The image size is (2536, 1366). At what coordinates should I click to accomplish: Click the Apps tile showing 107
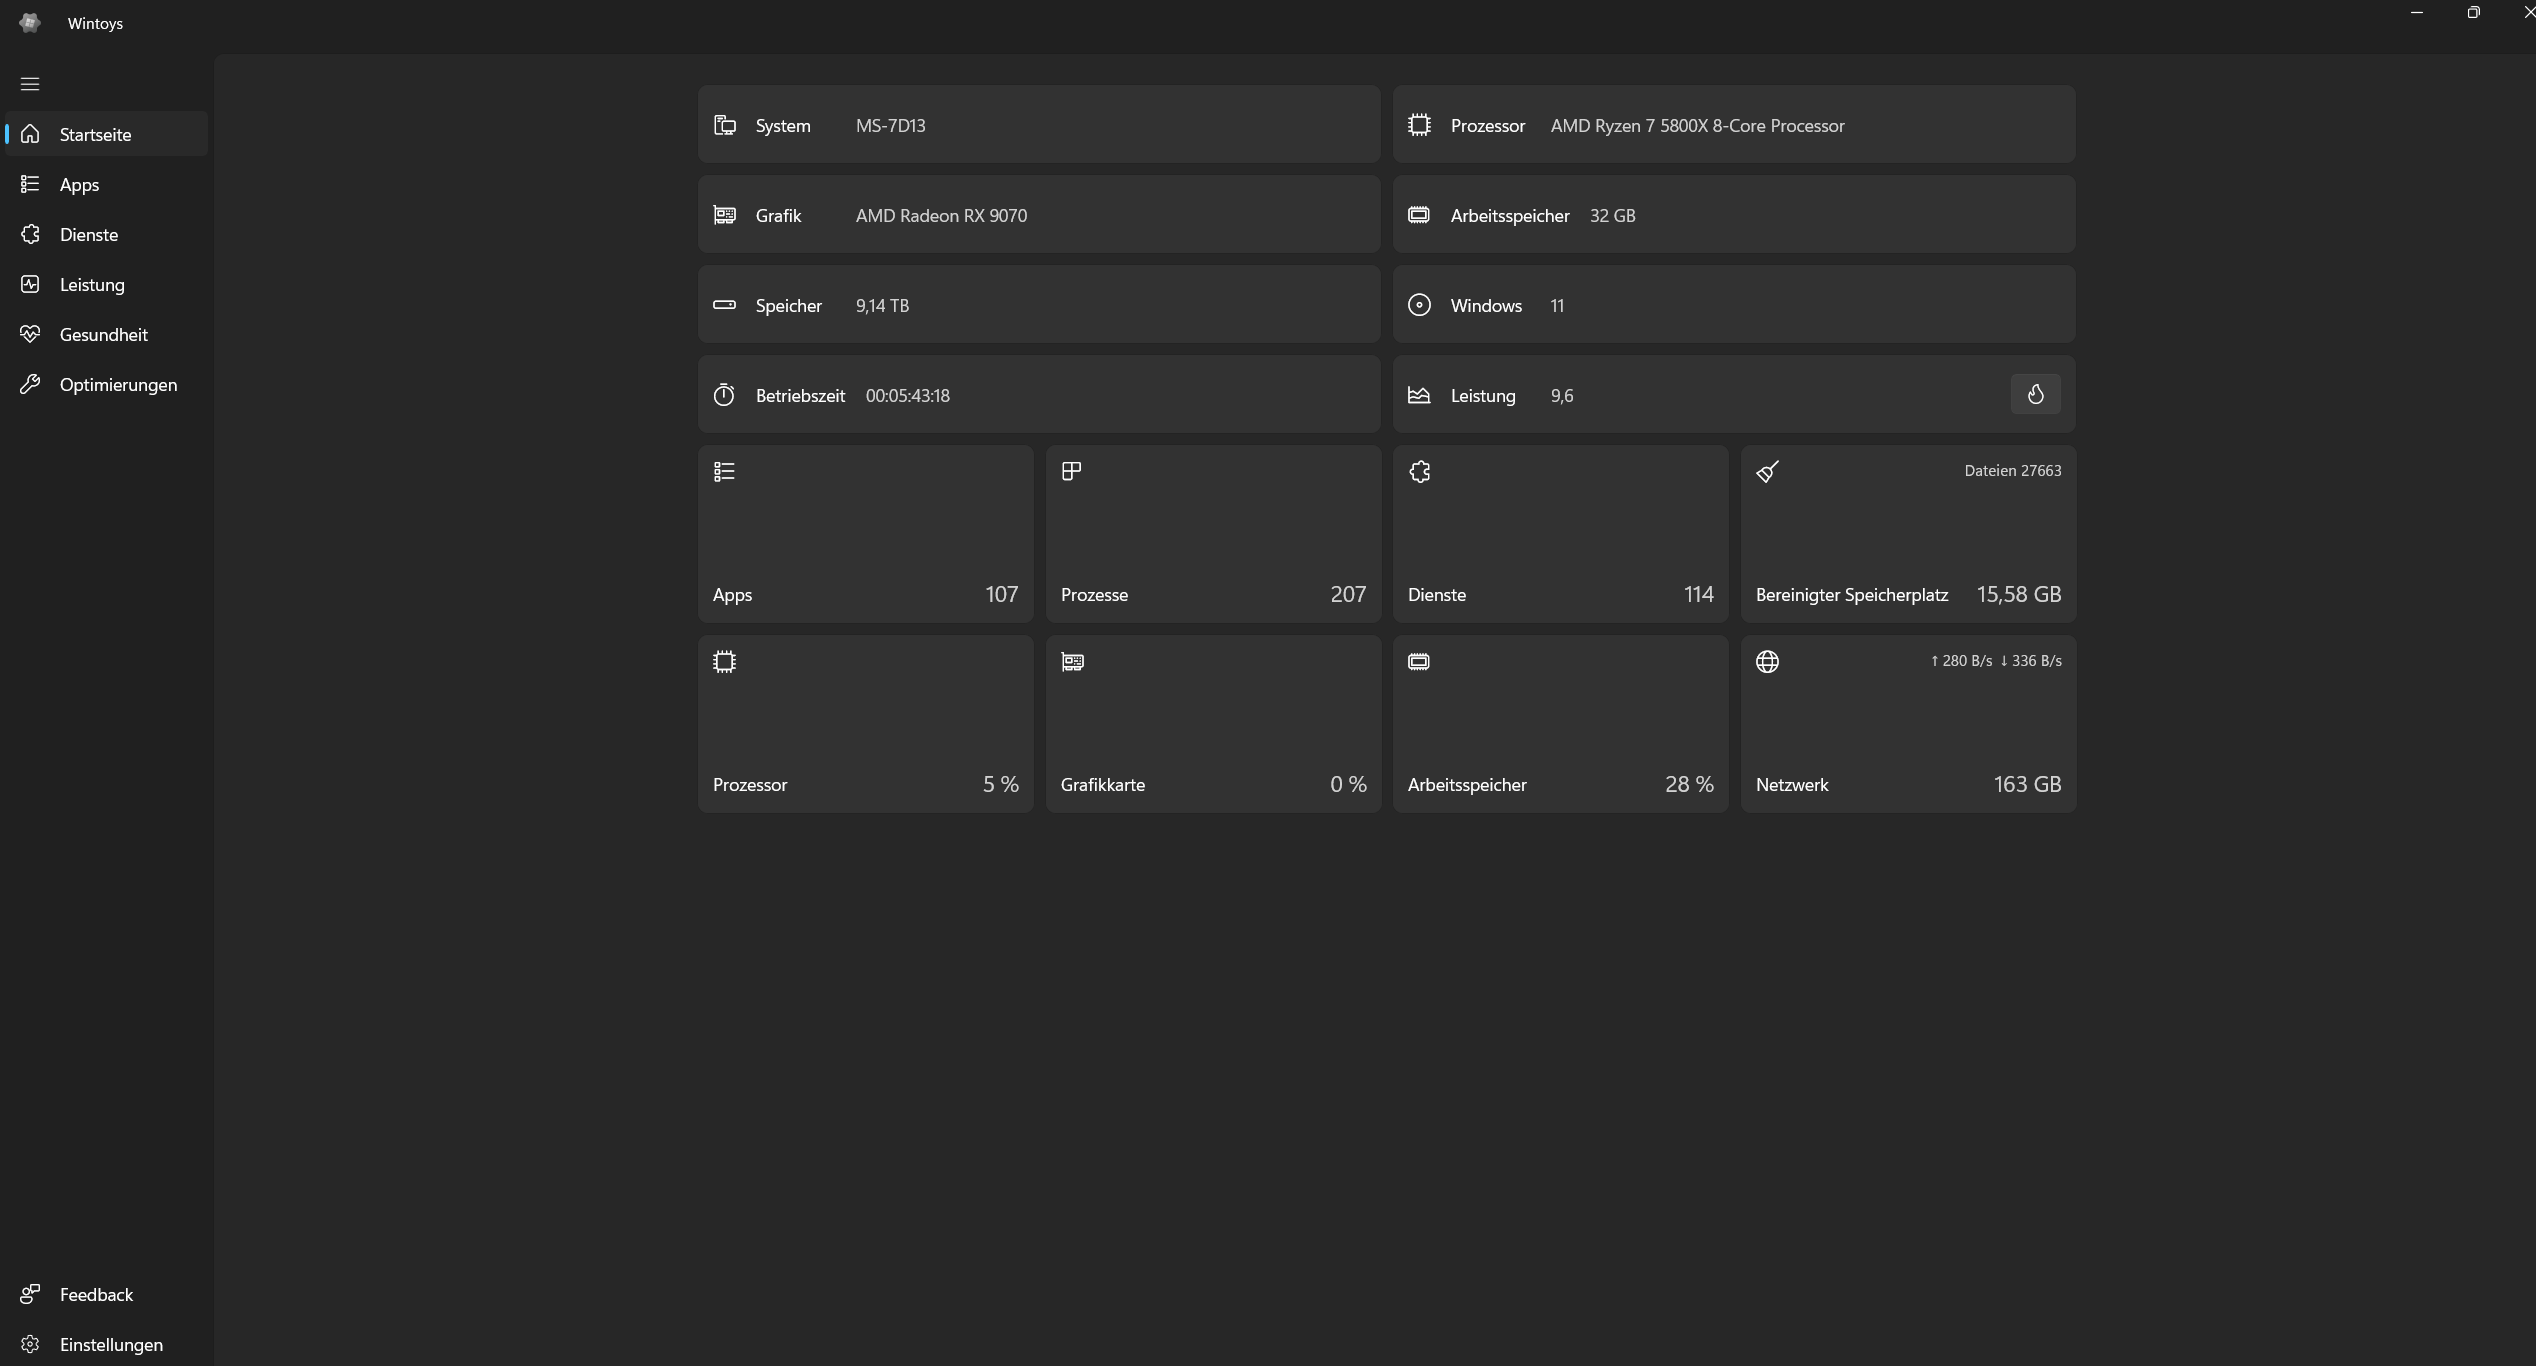[865, 535]
